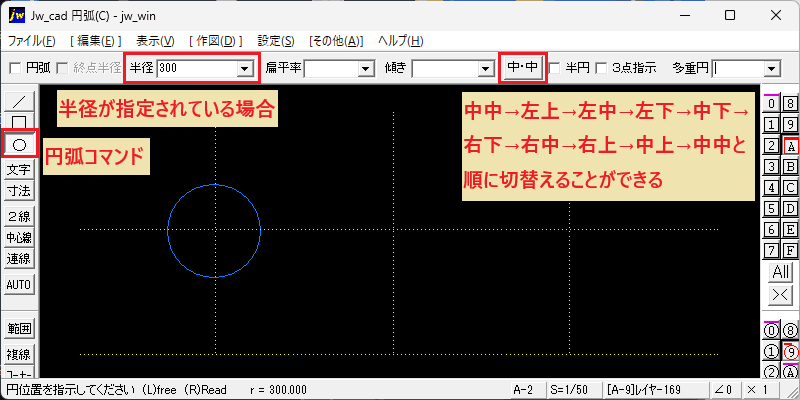Open the 作図(D) menu

click(215, 41)
